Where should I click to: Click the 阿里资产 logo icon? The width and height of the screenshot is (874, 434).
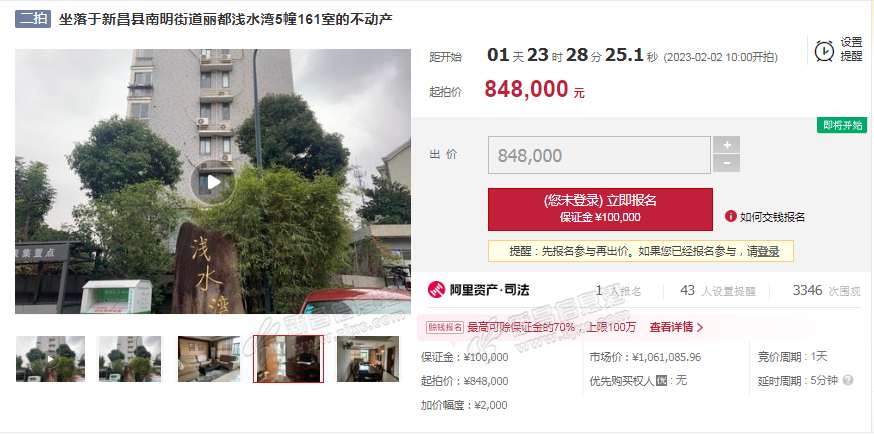pos(436,290)
